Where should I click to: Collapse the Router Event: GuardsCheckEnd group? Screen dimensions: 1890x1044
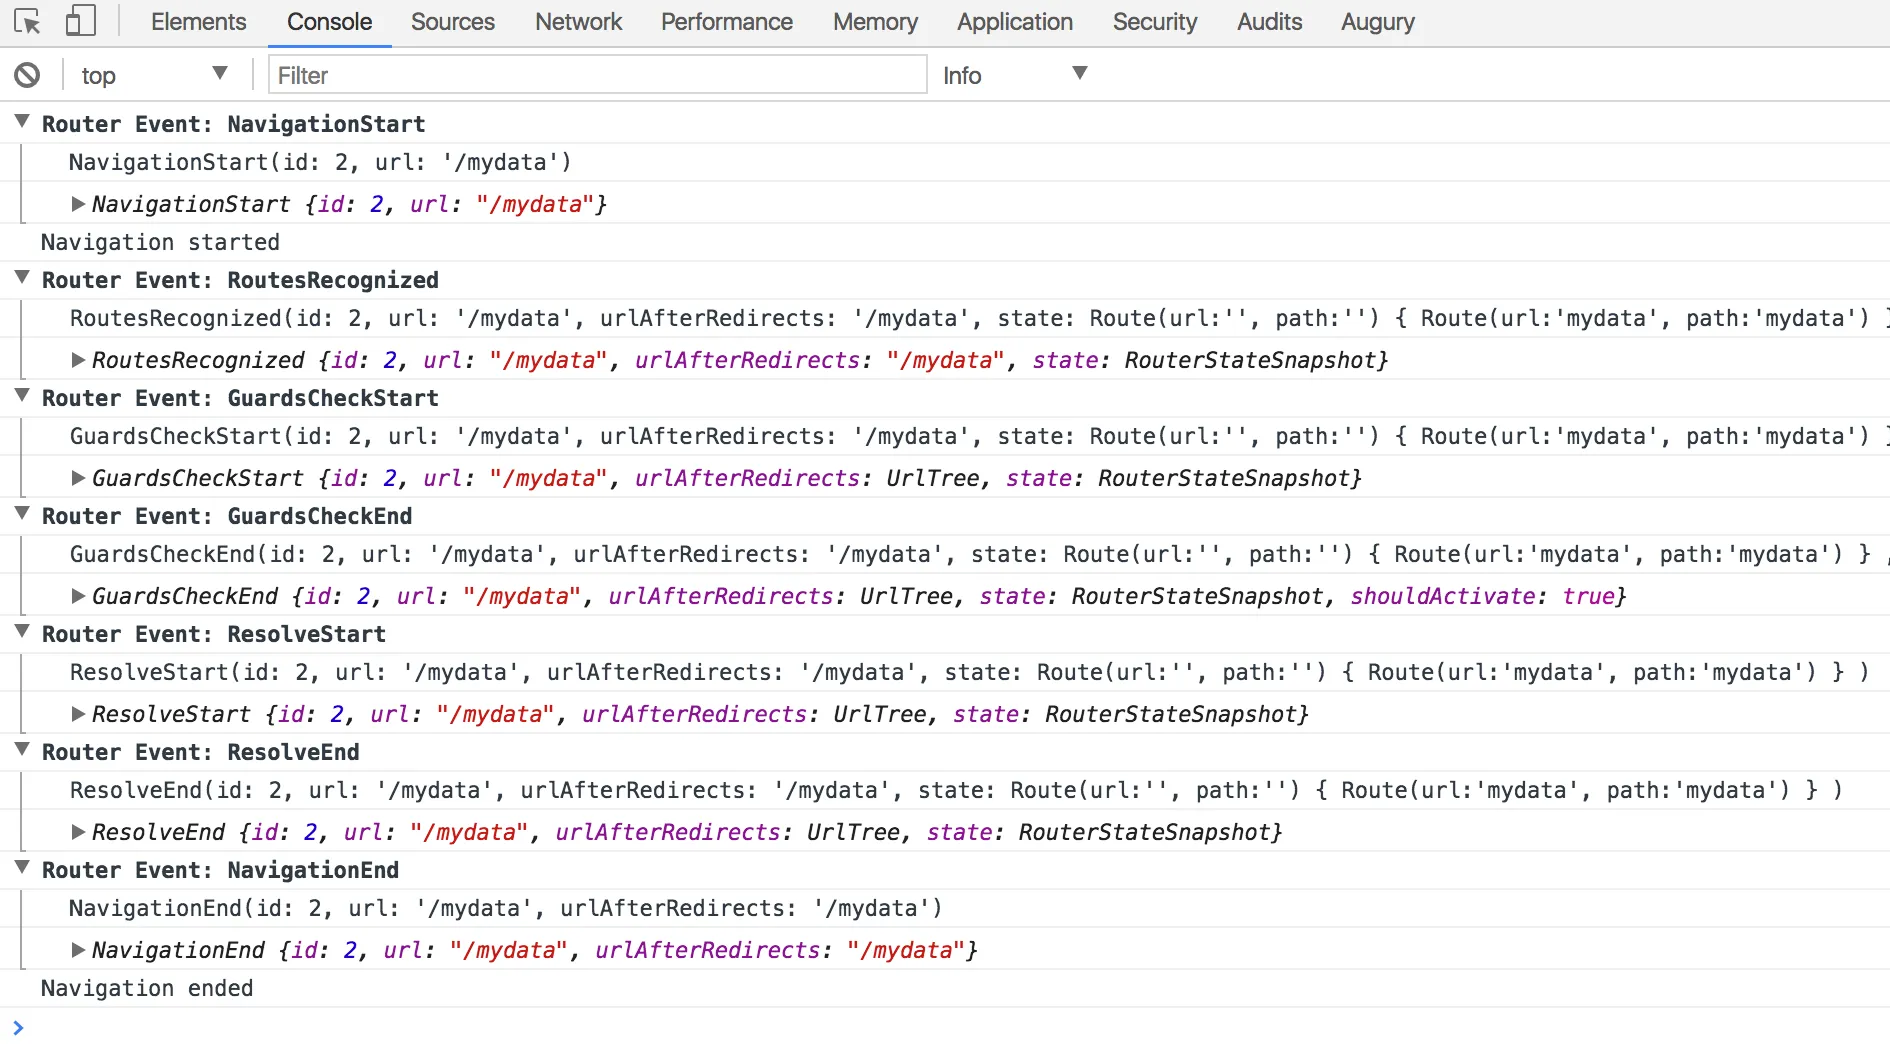(x=22, y=514)
